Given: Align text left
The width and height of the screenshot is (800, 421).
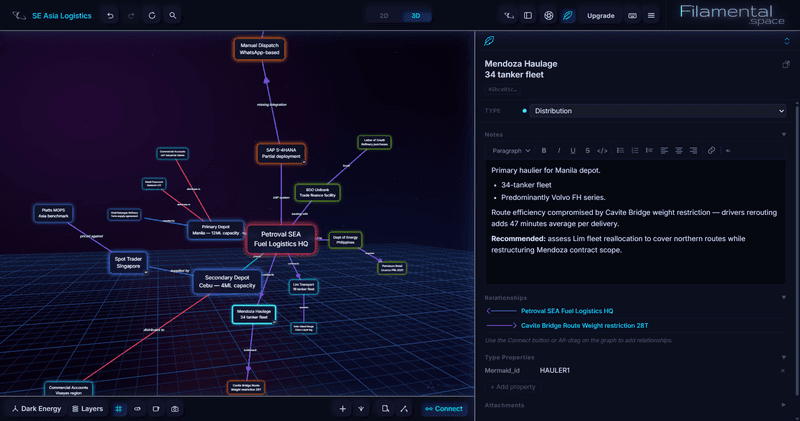Looking at the screenshot, I should pyautogui.click(x=664, y=151).
